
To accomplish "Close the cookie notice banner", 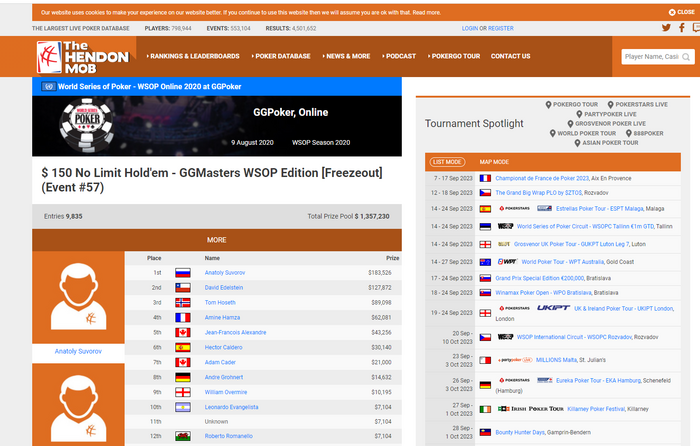I will point(681,12).
